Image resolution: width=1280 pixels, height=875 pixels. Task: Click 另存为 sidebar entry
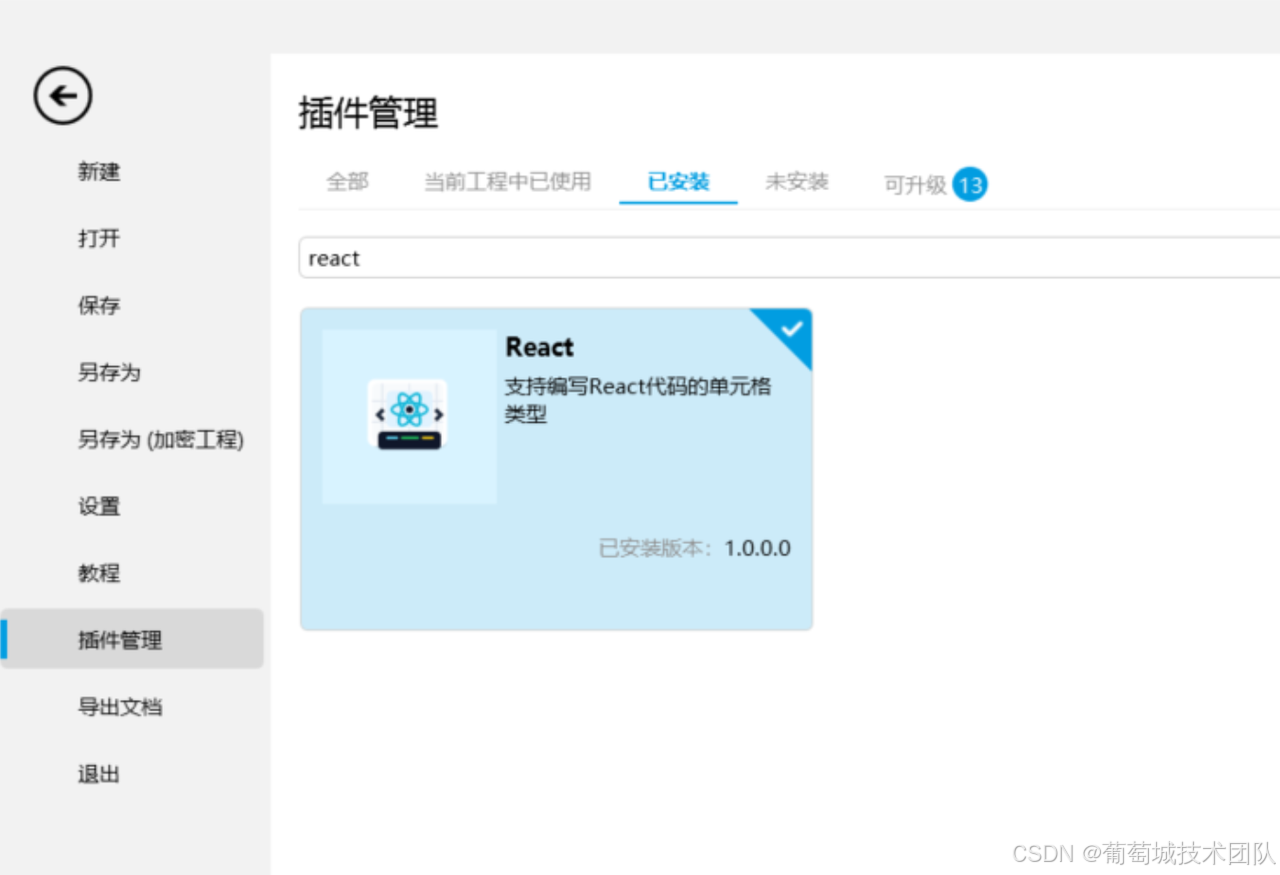pyautogui.click(x=109, y=373)
